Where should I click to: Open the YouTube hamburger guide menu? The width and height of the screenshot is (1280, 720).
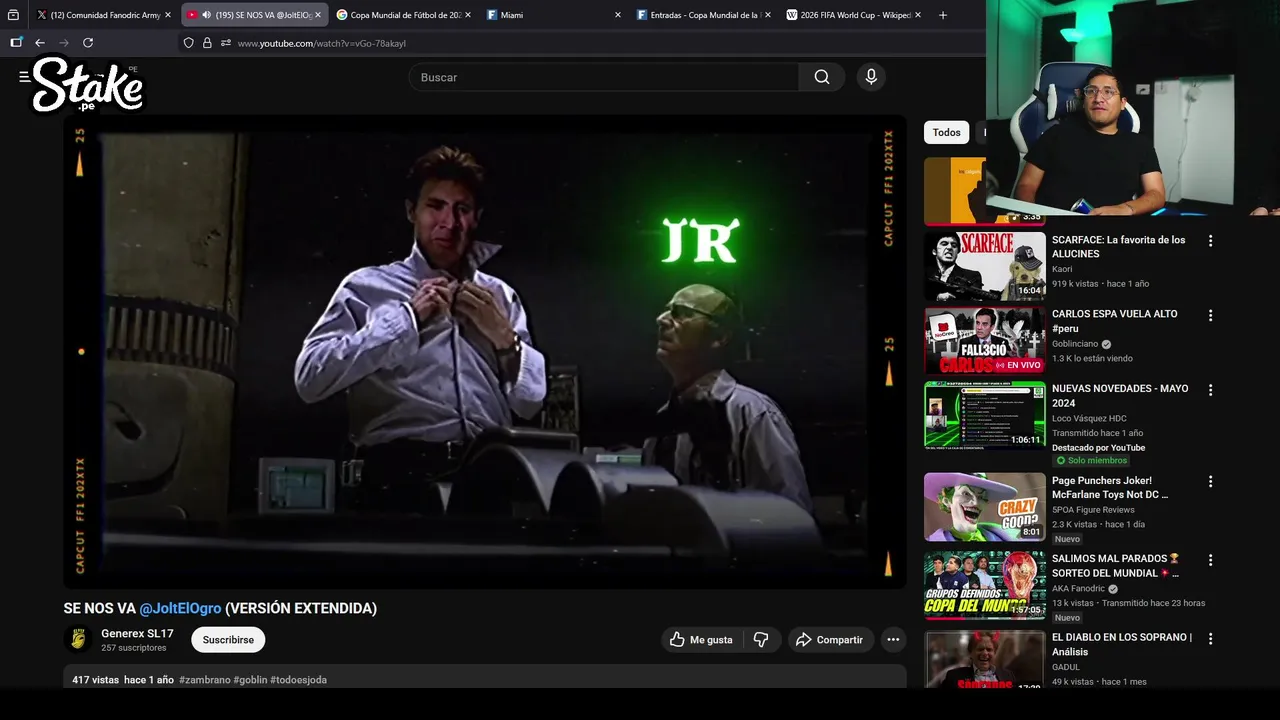(24, 77)
